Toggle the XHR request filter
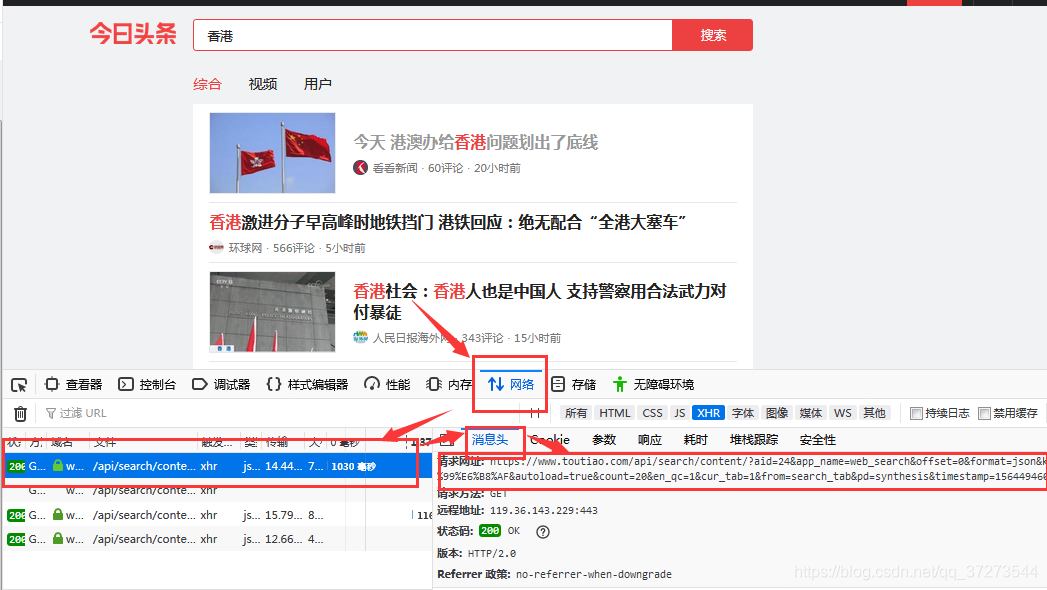1047x590 pixels. 708,413
